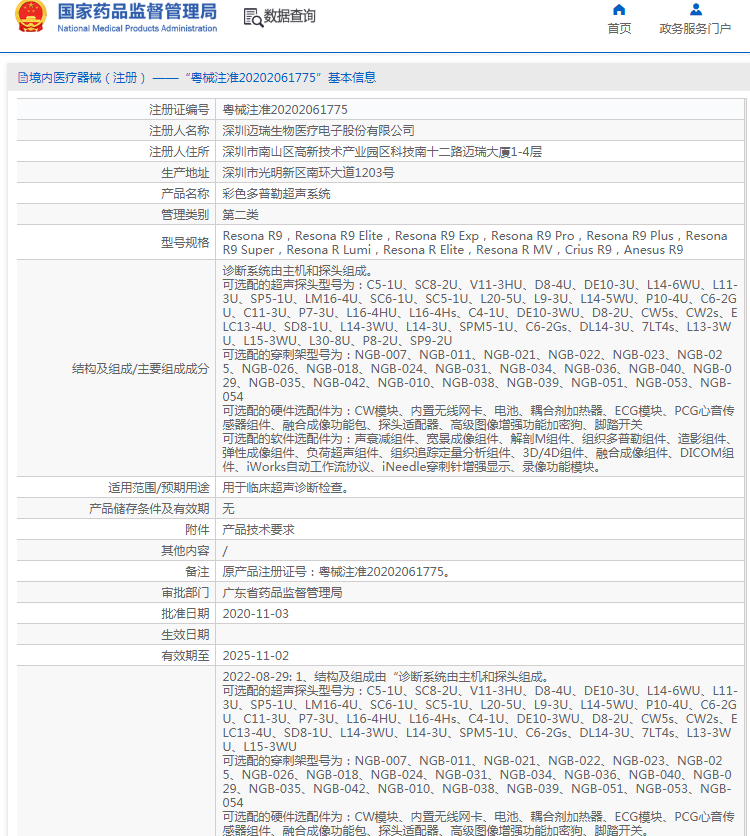Click the national emblem logo

coord(30,17)
